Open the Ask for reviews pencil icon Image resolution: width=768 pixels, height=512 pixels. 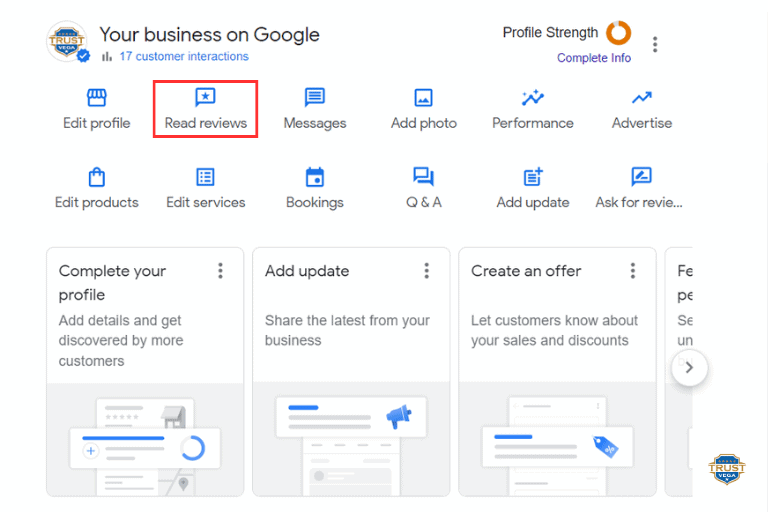coord(642,176)
